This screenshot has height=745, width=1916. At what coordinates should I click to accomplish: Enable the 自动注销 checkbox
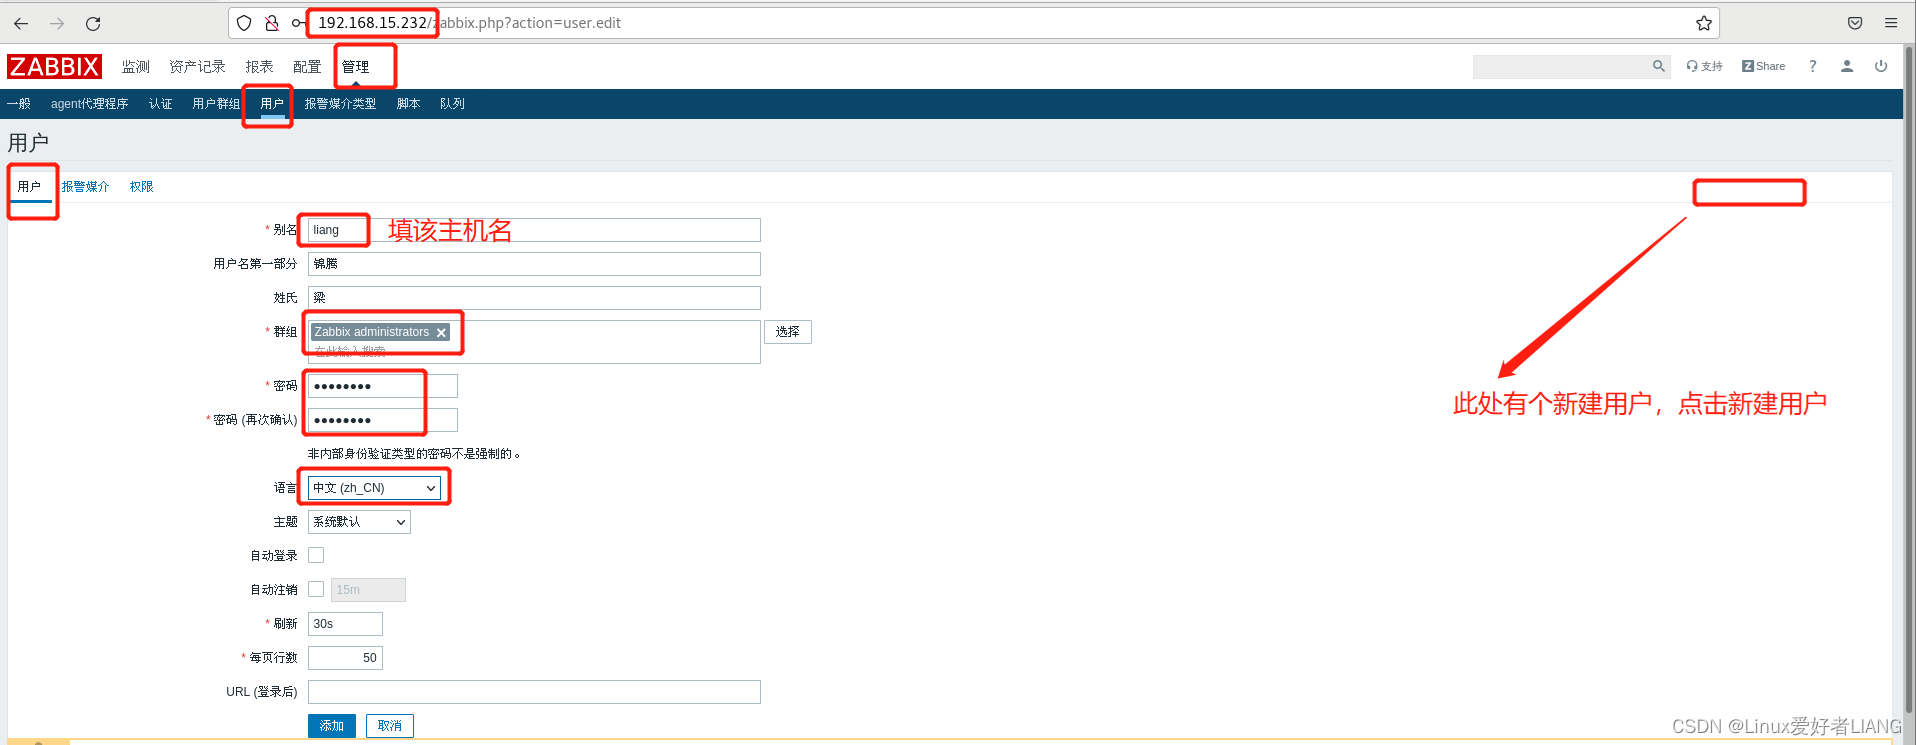click(316, 589)
